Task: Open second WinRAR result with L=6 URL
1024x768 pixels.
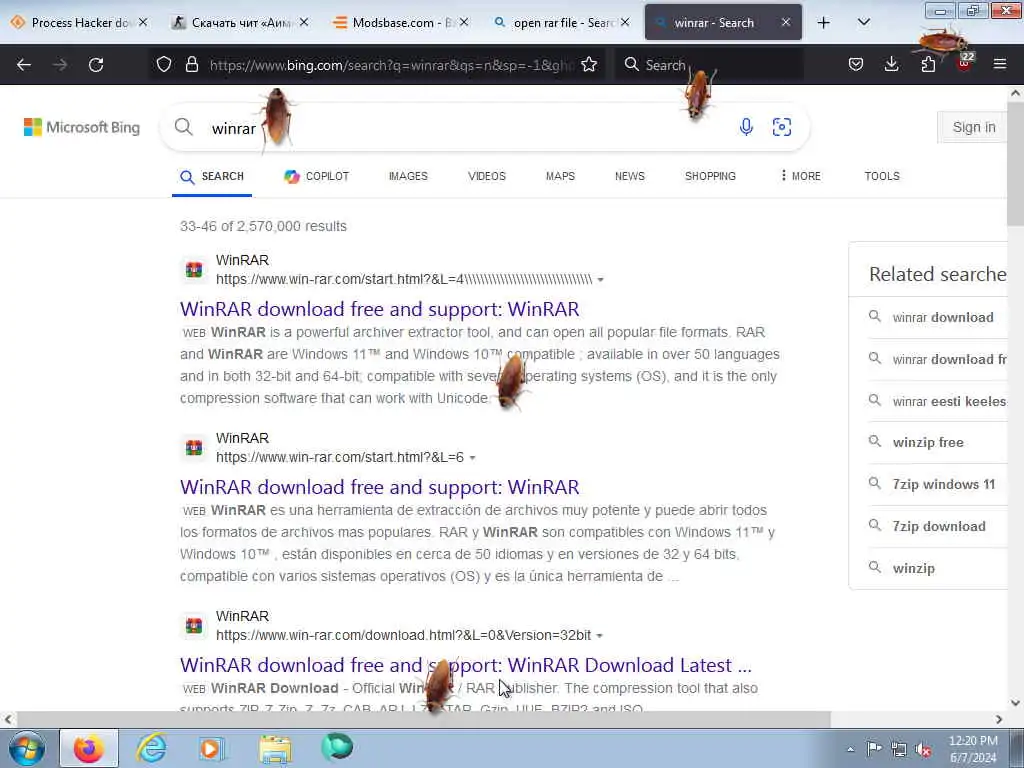Action: point(379,487)
